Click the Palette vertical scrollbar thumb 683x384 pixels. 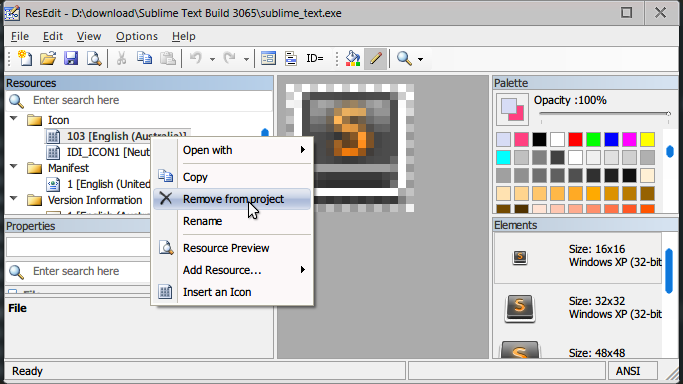(x=670, y=152)
